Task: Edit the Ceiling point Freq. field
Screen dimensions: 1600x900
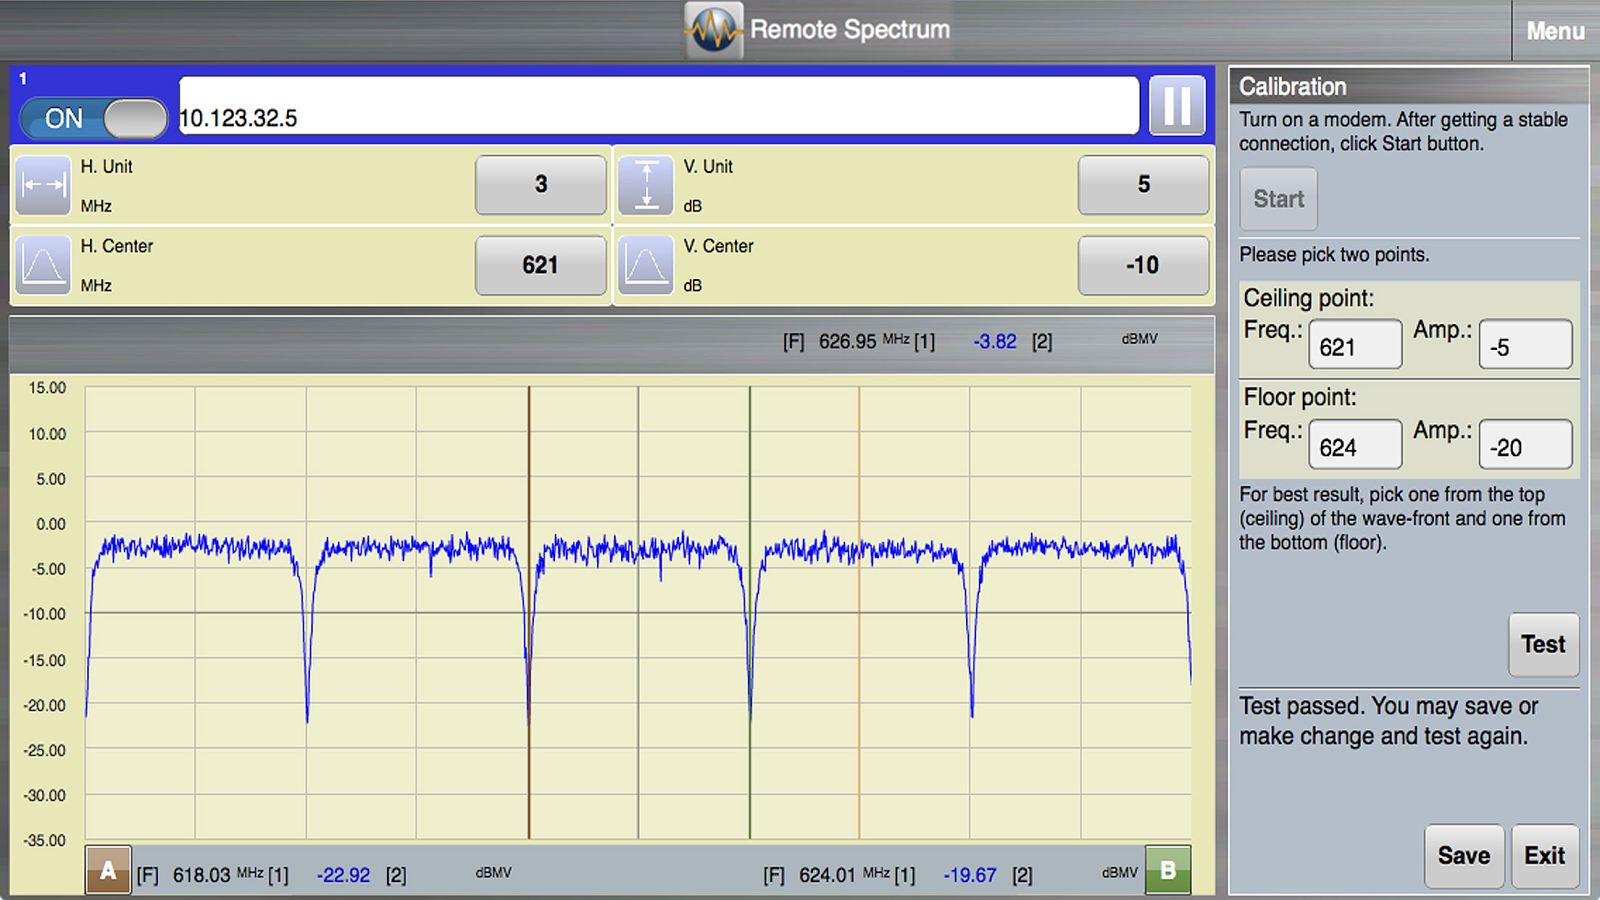Action: (x=1355, y=346)
